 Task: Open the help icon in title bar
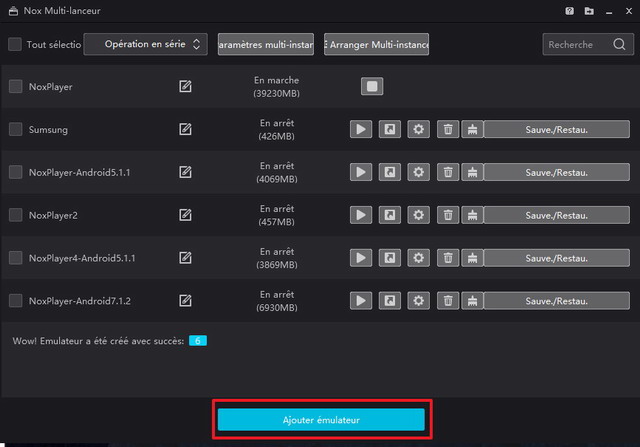point(569,12)
